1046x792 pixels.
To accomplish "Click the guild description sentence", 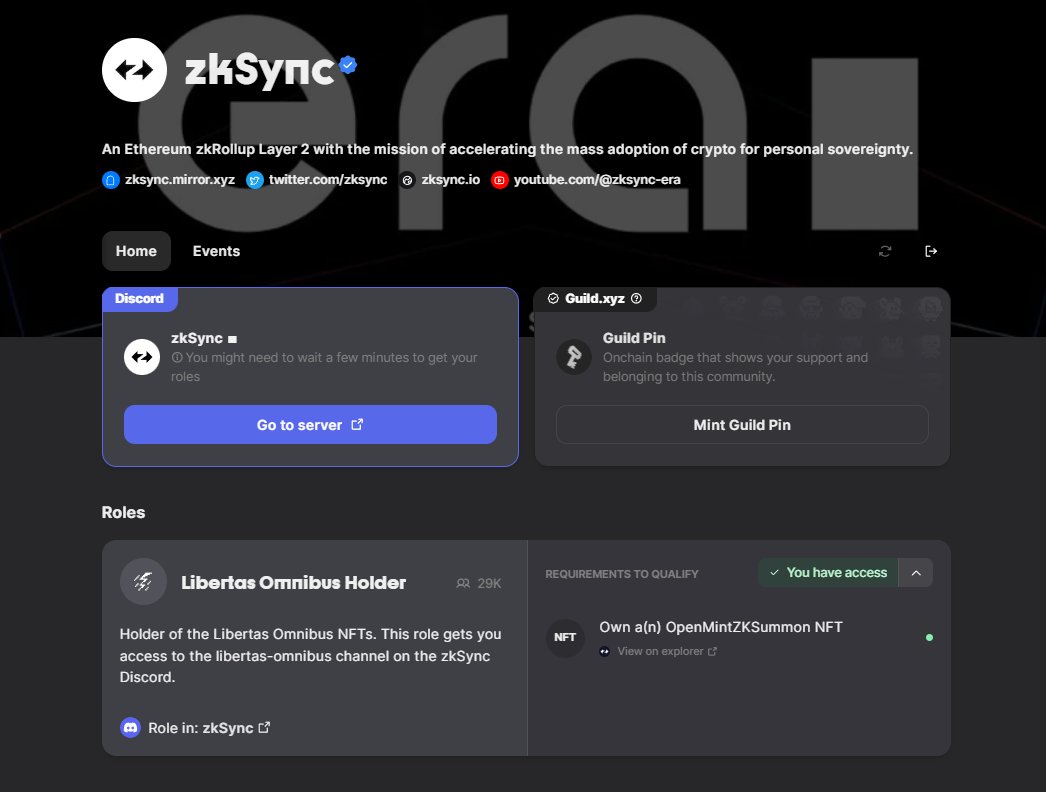I will [x=507, y=149].
